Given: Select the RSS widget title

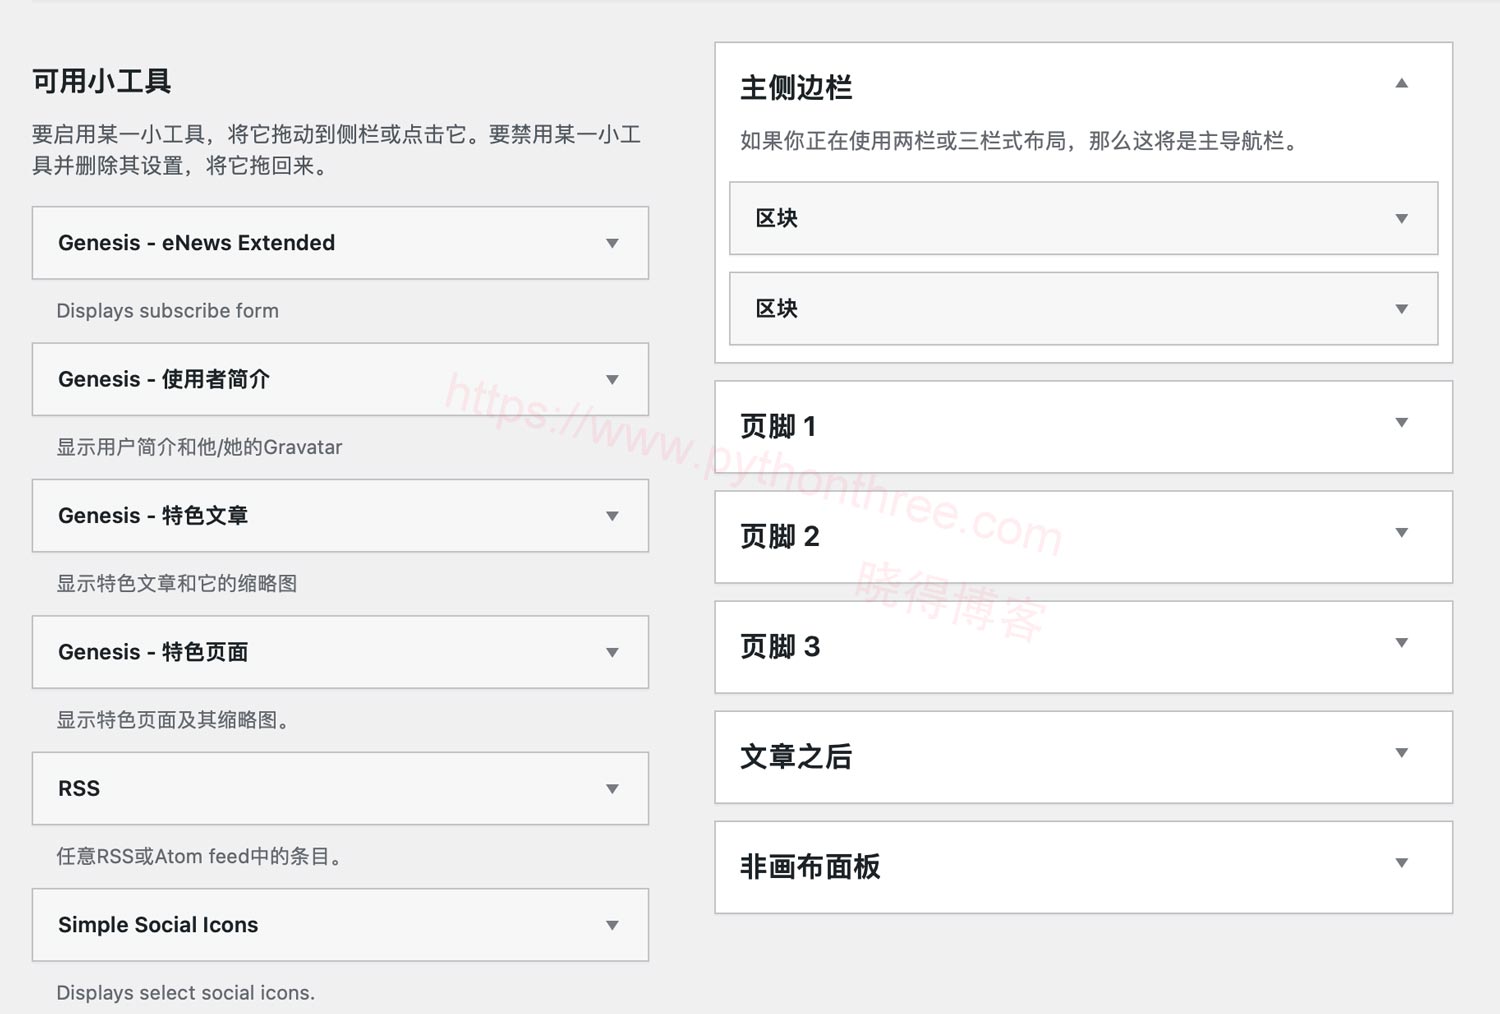Looking at the screenshot, I should pyautogui.click(x=79, y=789).
